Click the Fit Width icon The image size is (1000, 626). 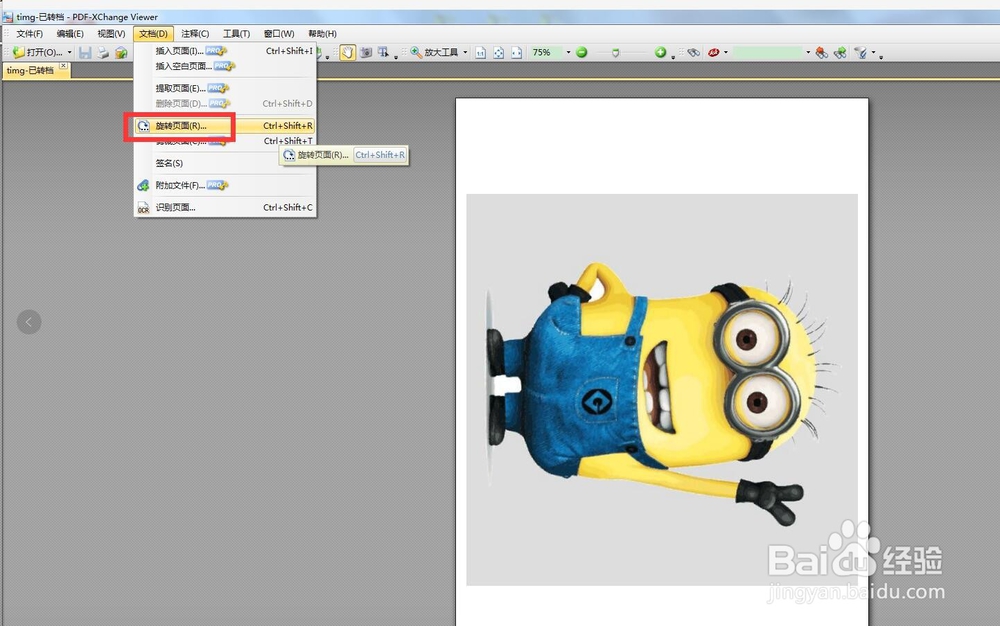click(x=517, y=52)
